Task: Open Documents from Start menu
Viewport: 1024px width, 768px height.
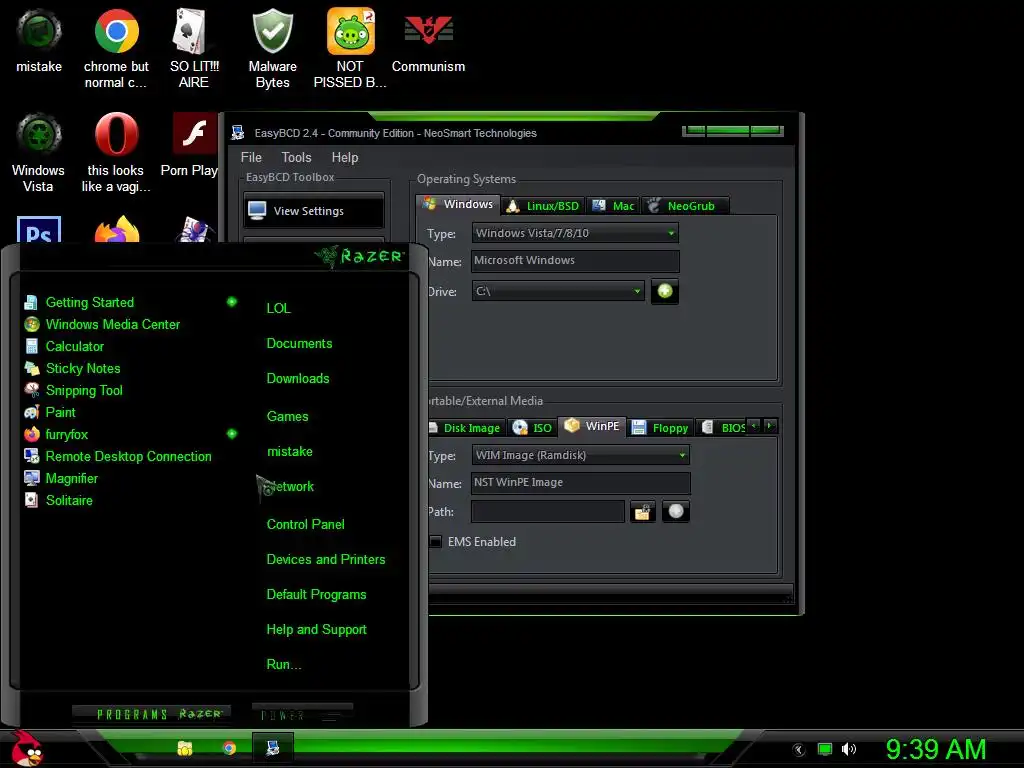Action: point(299,344)
